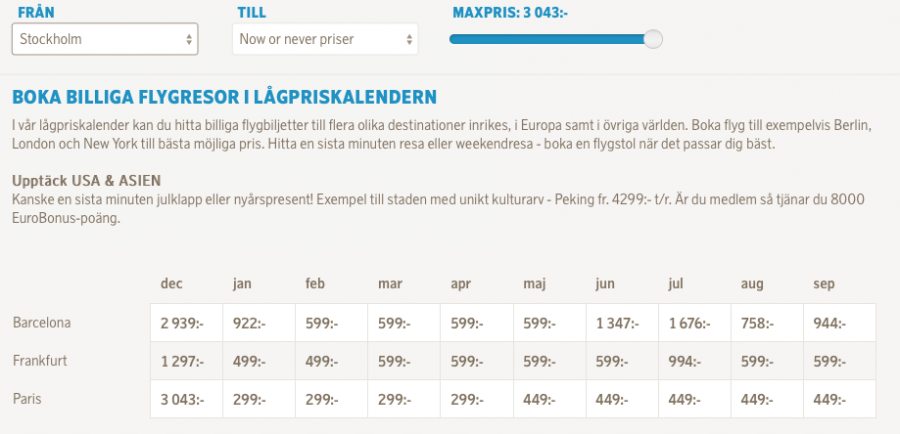Select Frankfurt December price 1 297:-
This screenshot has height=434, width=900.
pyautogui.click(x=181, y=362)
